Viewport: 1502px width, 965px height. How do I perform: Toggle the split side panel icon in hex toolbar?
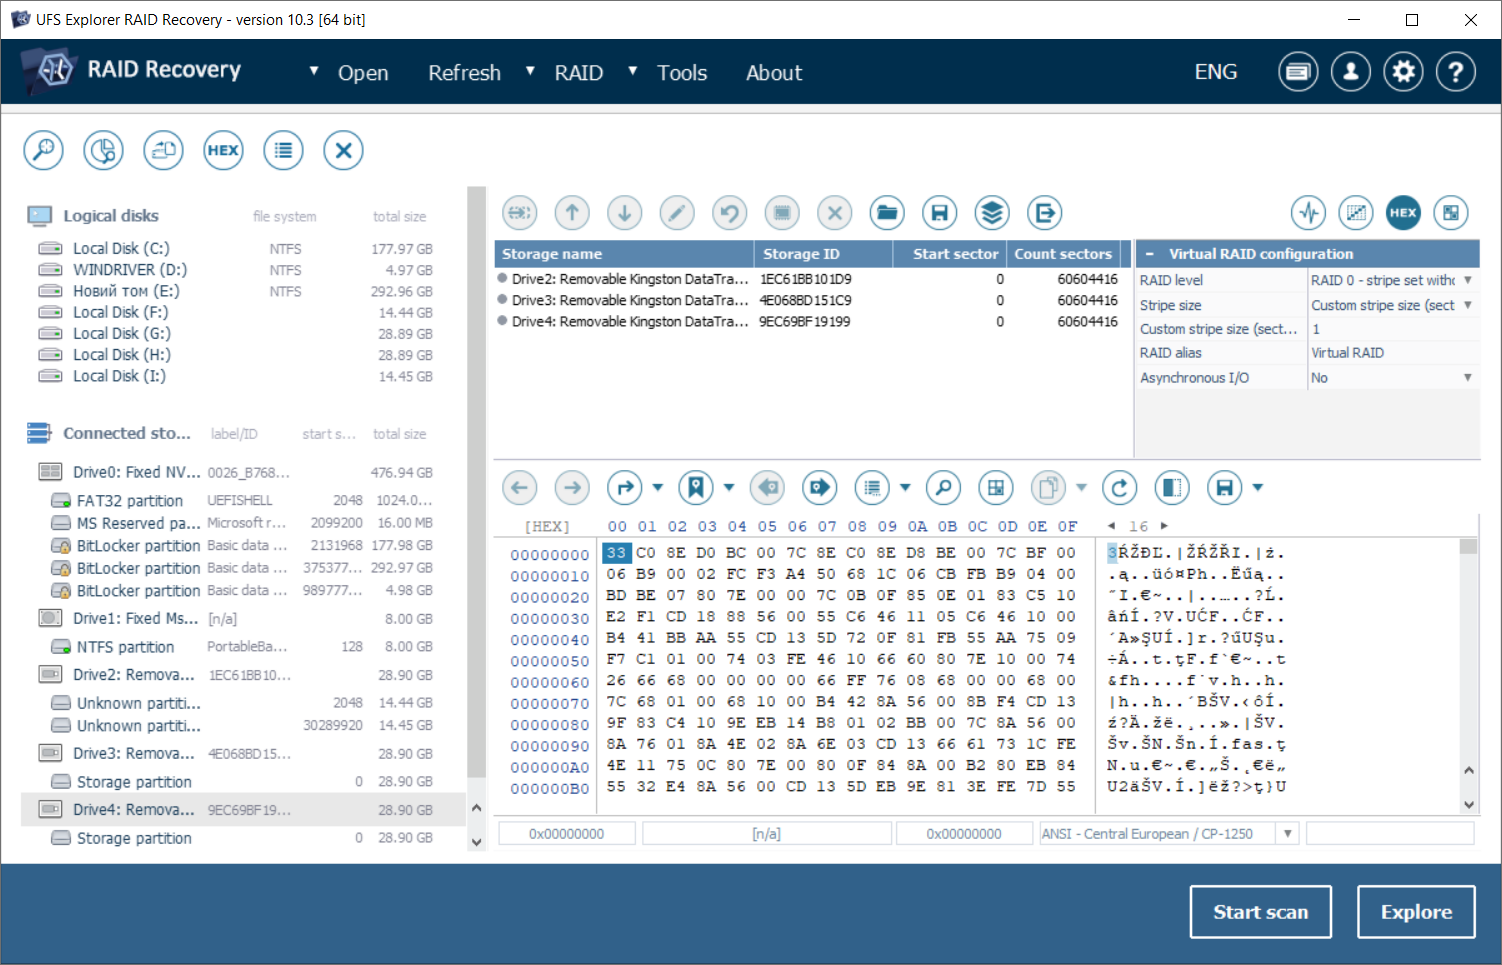1172,488
